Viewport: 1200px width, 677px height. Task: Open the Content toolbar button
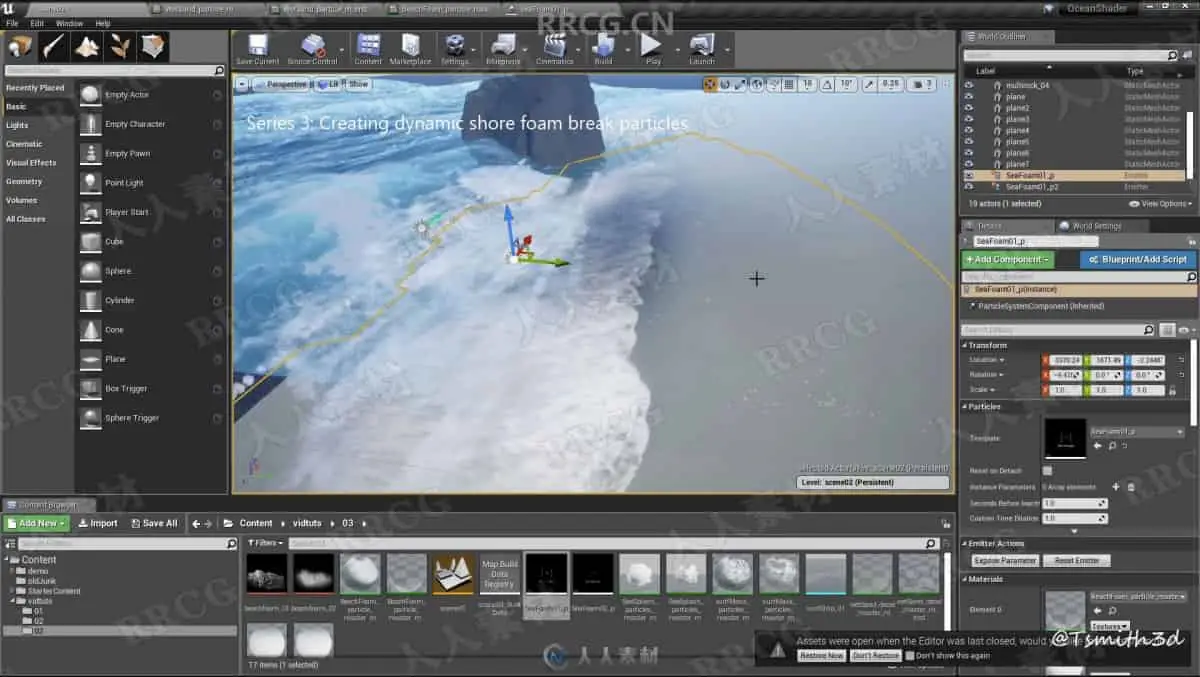point(368,49)
